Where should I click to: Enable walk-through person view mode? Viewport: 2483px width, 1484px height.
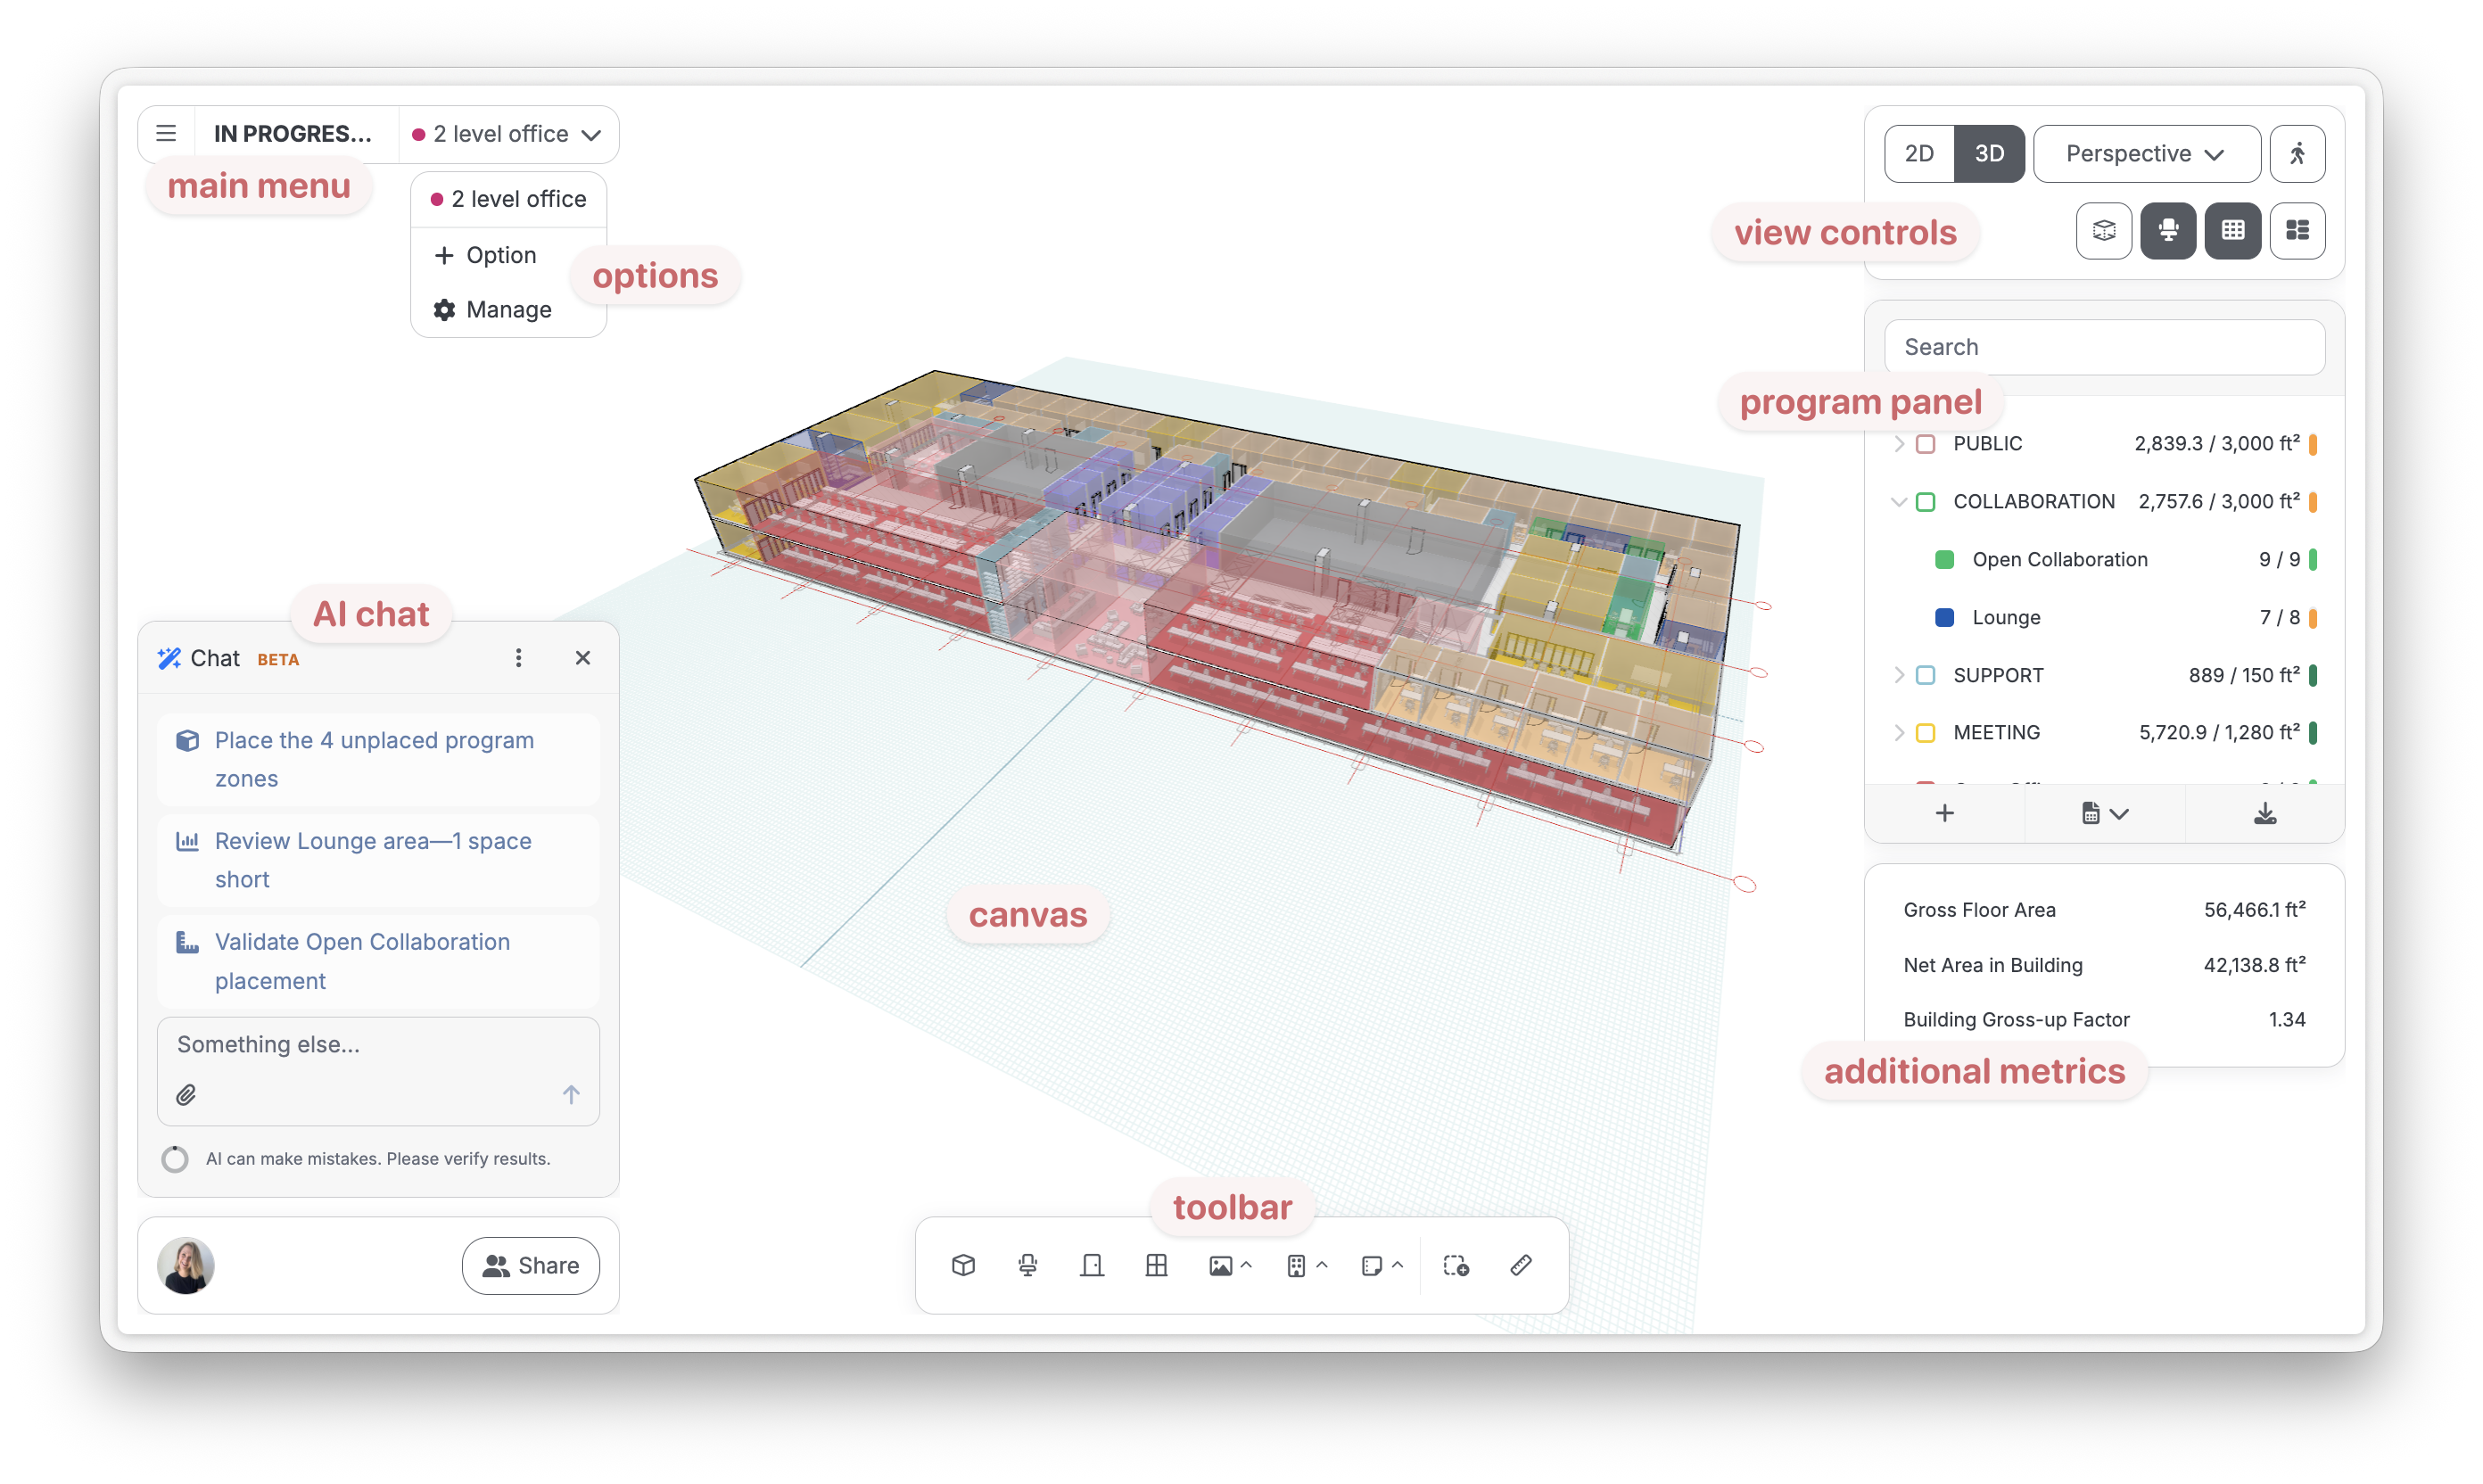click(2297, 154)
